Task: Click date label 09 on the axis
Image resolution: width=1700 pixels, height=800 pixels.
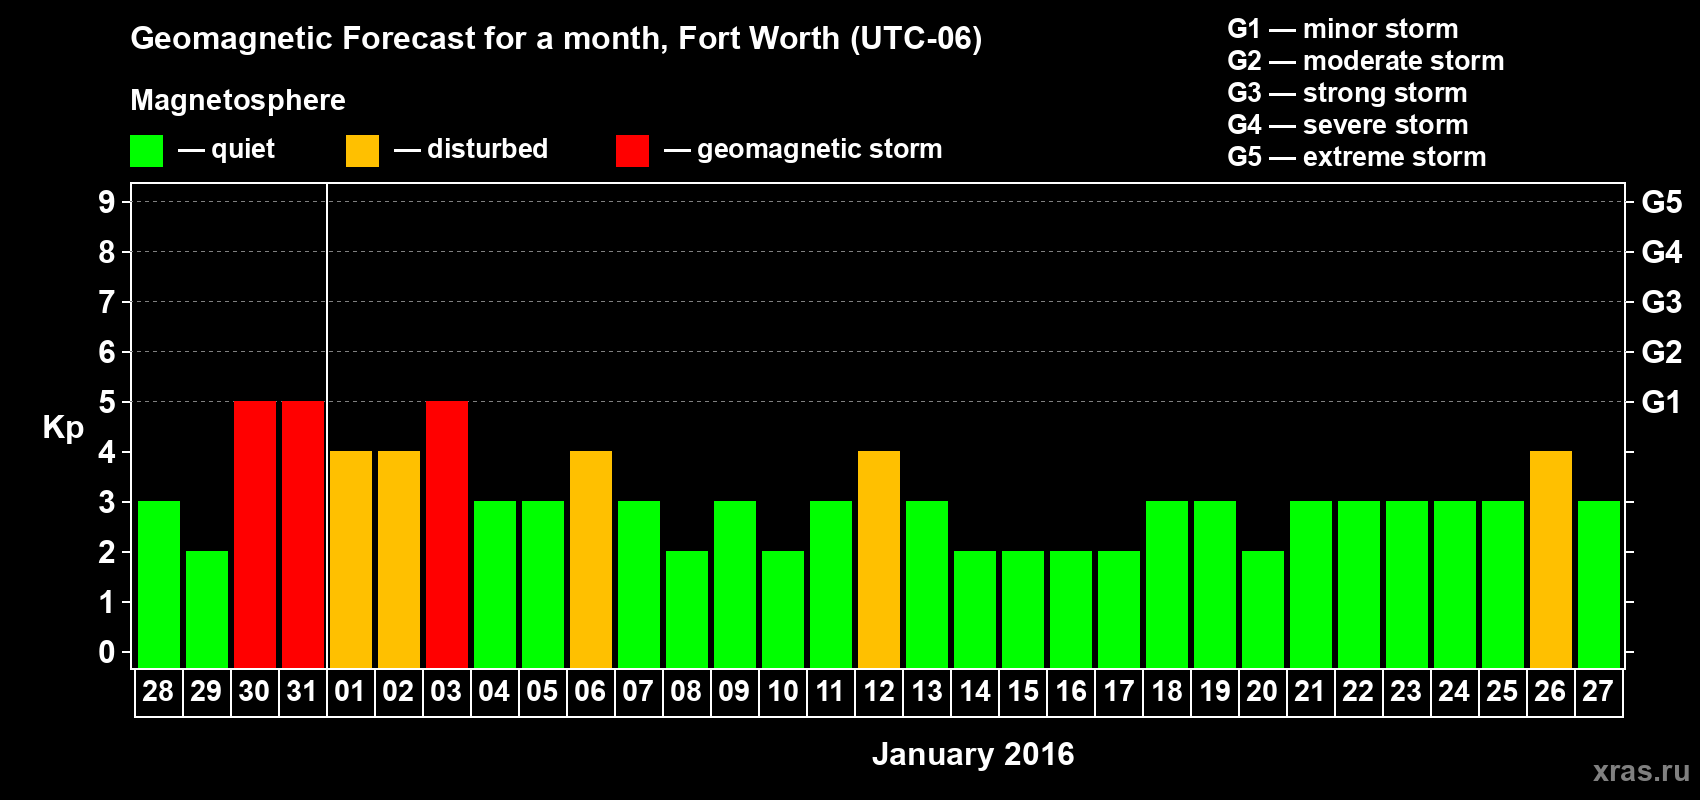Action: click(x=734, y=692)
